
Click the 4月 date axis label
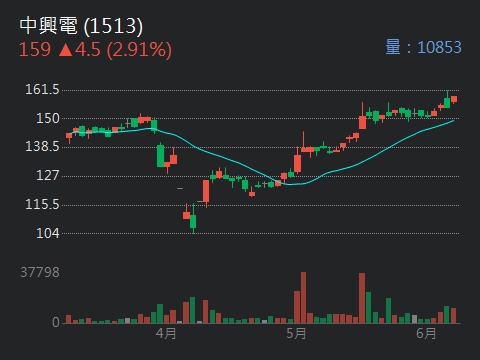click(x=166, y=333)
